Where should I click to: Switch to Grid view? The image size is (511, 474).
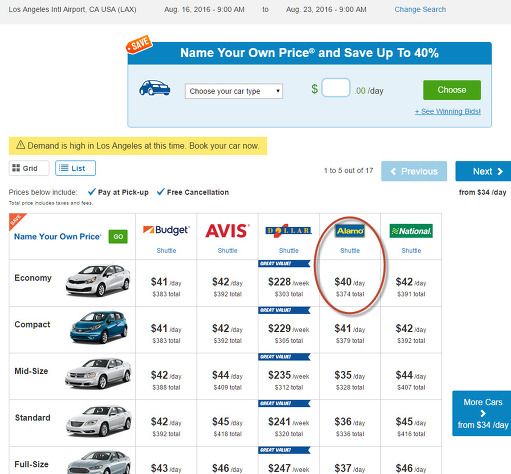click(x=29, y=168)
